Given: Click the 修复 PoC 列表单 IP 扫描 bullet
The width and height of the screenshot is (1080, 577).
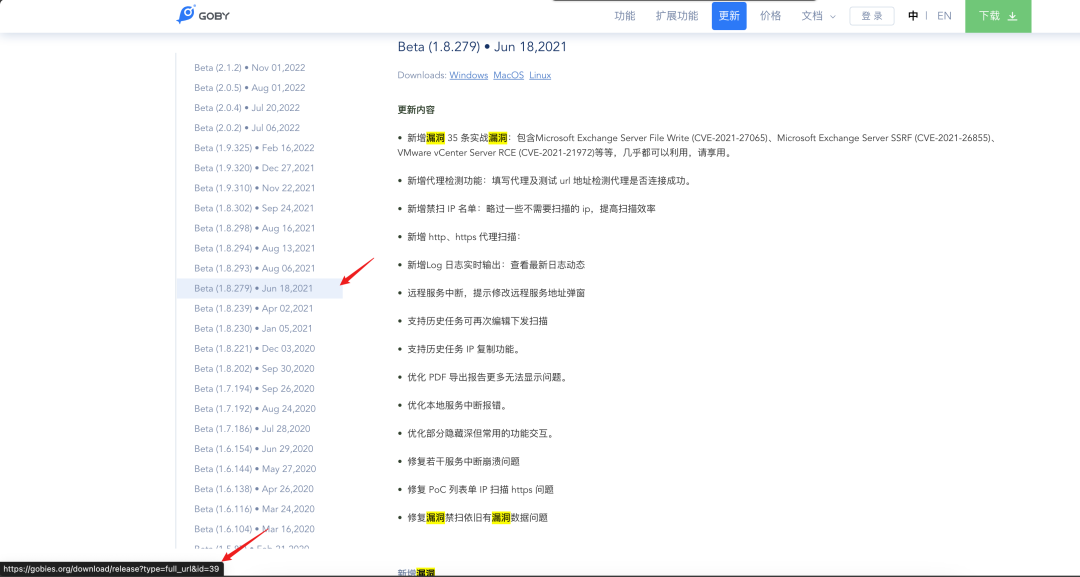Looking at the screenshot, I should (480, 490).
